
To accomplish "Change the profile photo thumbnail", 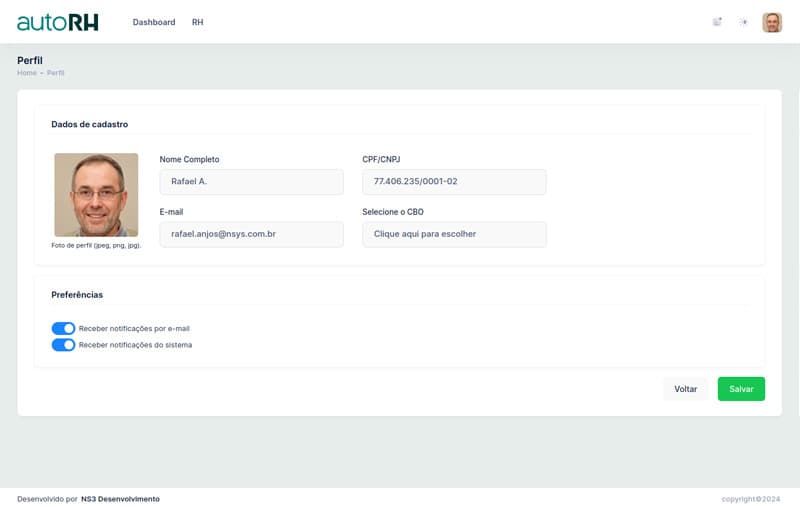I will pyautogui.click(x=96, y=194).
